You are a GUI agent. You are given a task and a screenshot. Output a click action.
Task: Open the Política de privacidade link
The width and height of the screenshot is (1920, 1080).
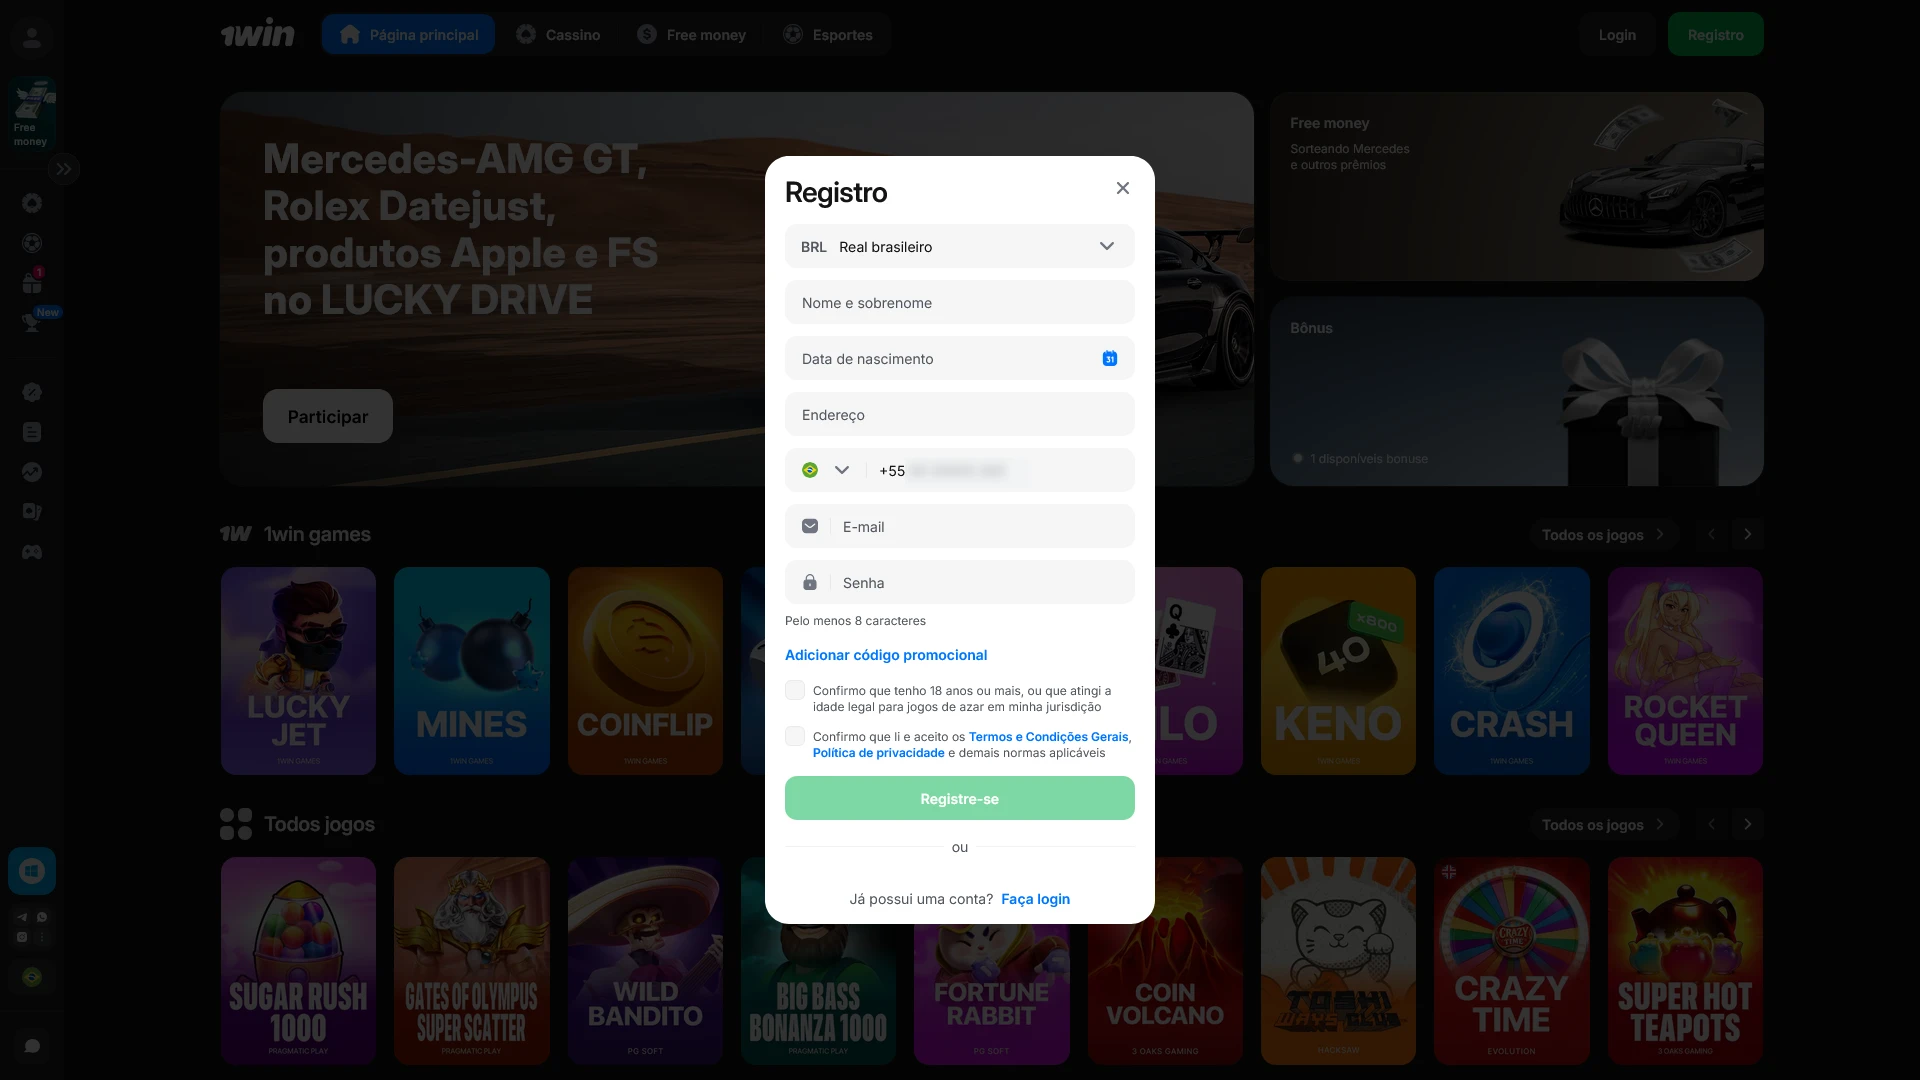pos(878,753)
